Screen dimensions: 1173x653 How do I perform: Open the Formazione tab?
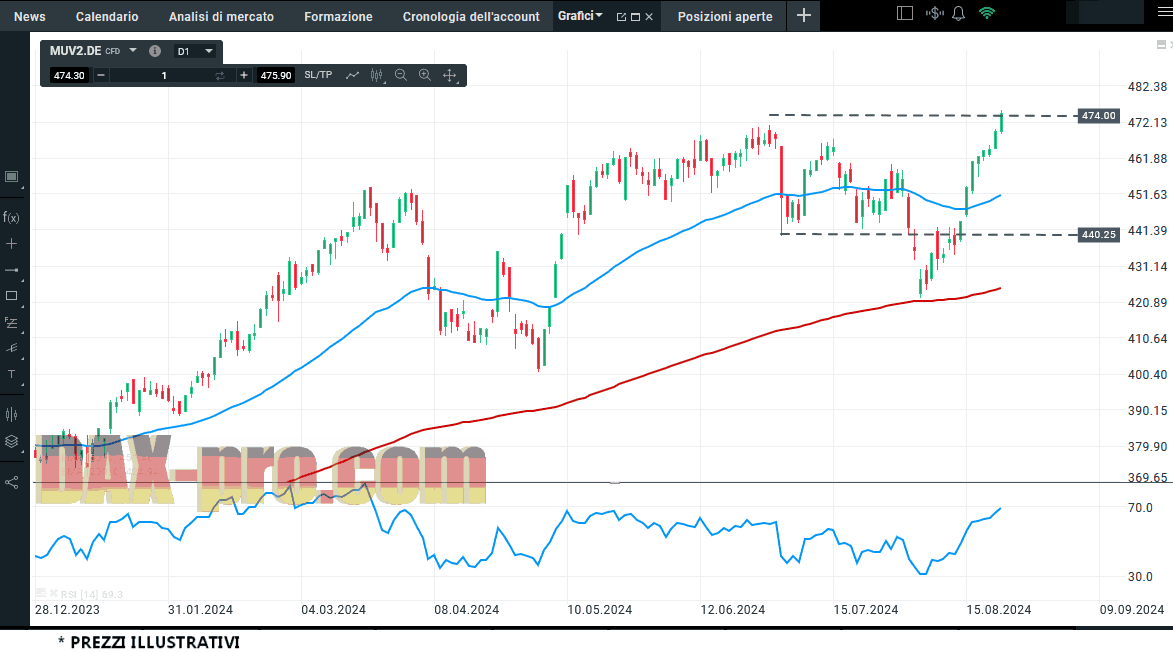point(338,16)
